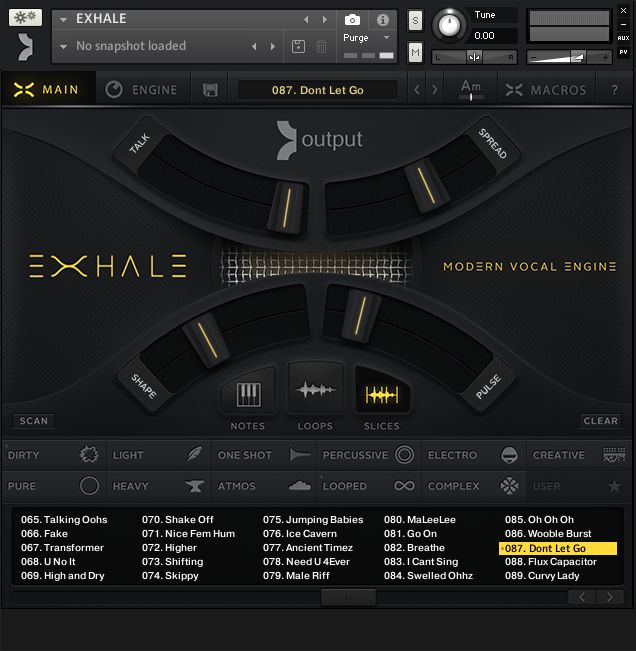Go to the next instrument with the EXHALE right arrow
Screen dimensions: 636x651
pyautogui.click(x=325, y=20)
